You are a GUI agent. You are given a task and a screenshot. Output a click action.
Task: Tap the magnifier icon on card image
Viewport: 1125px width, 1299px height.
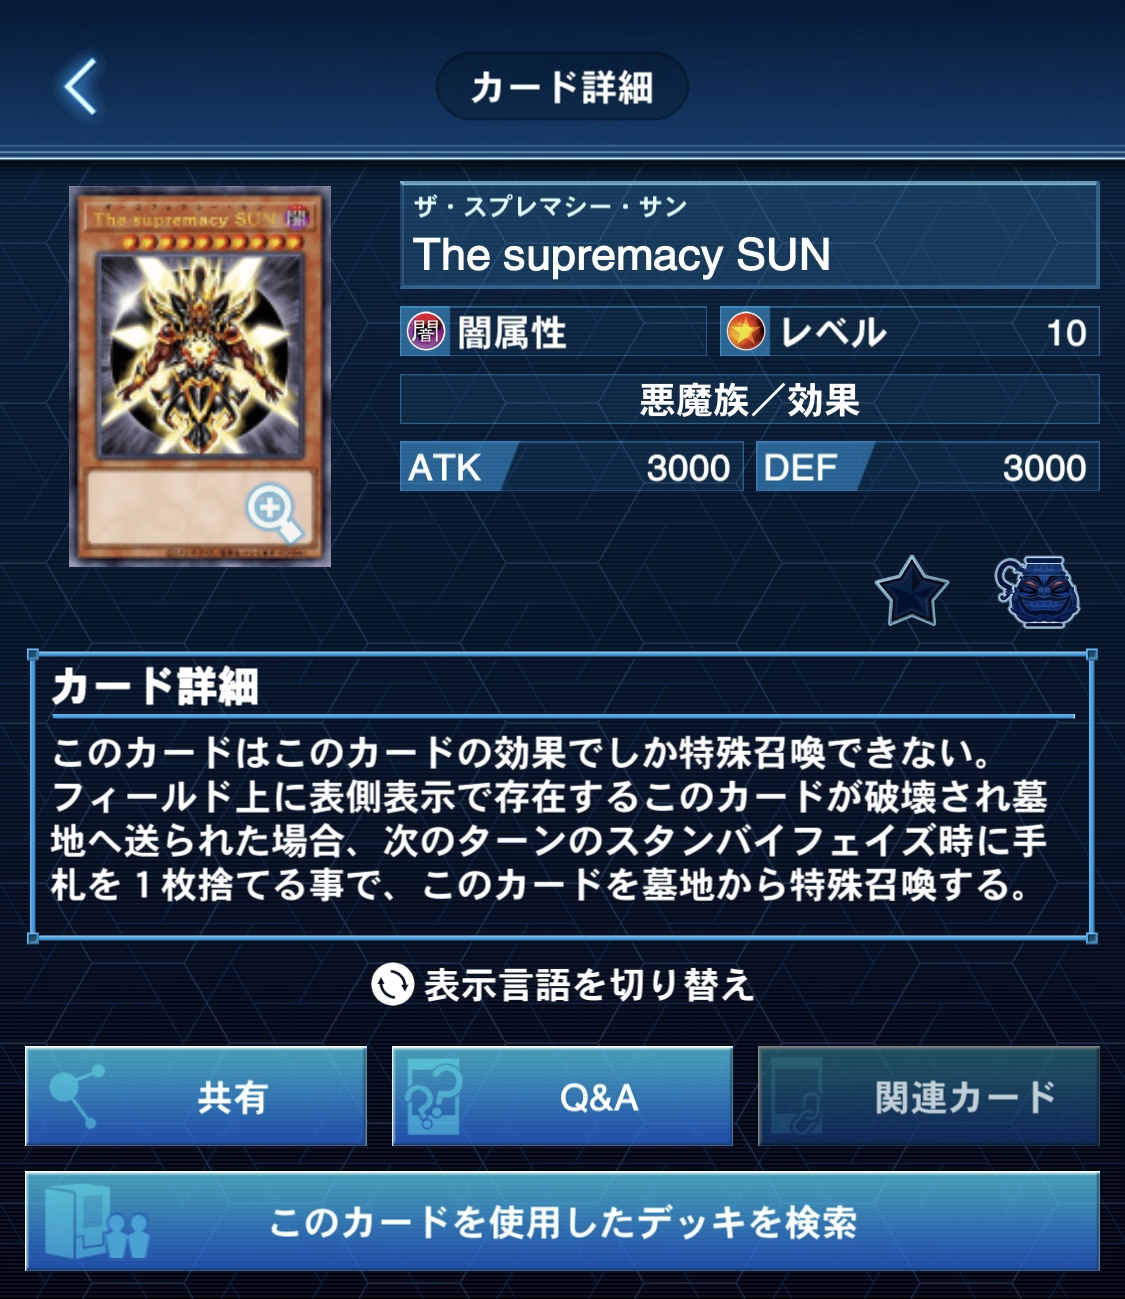(x=273, y=513)
